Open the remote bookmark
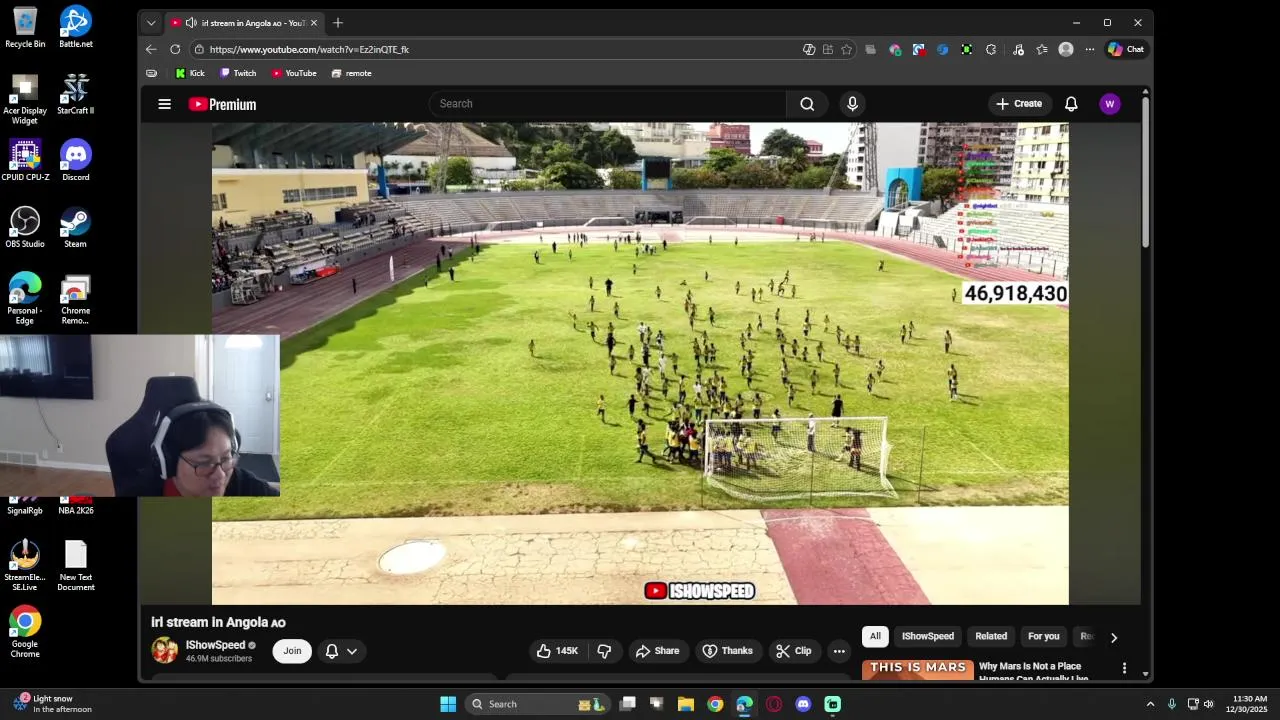This screenshot has width=1280, height=720. point(351,73)
